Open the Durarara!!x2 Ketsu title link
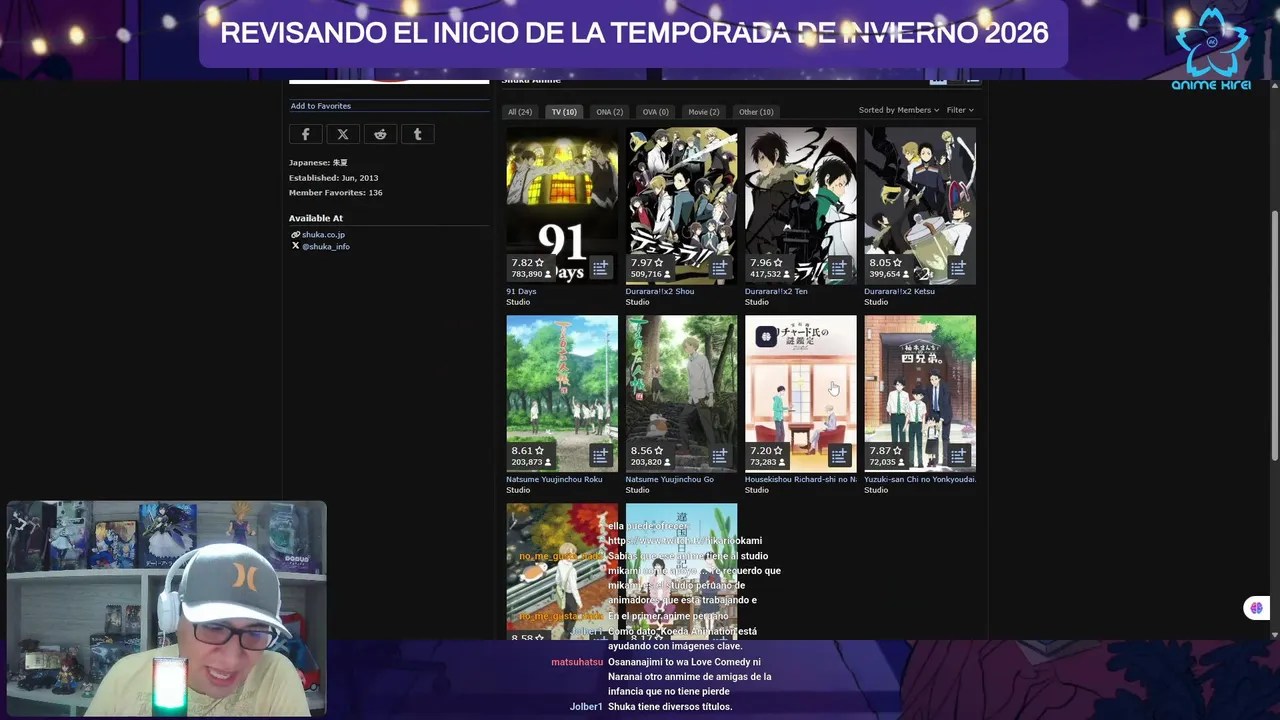Screen dimensions: 1280x720 899,291
